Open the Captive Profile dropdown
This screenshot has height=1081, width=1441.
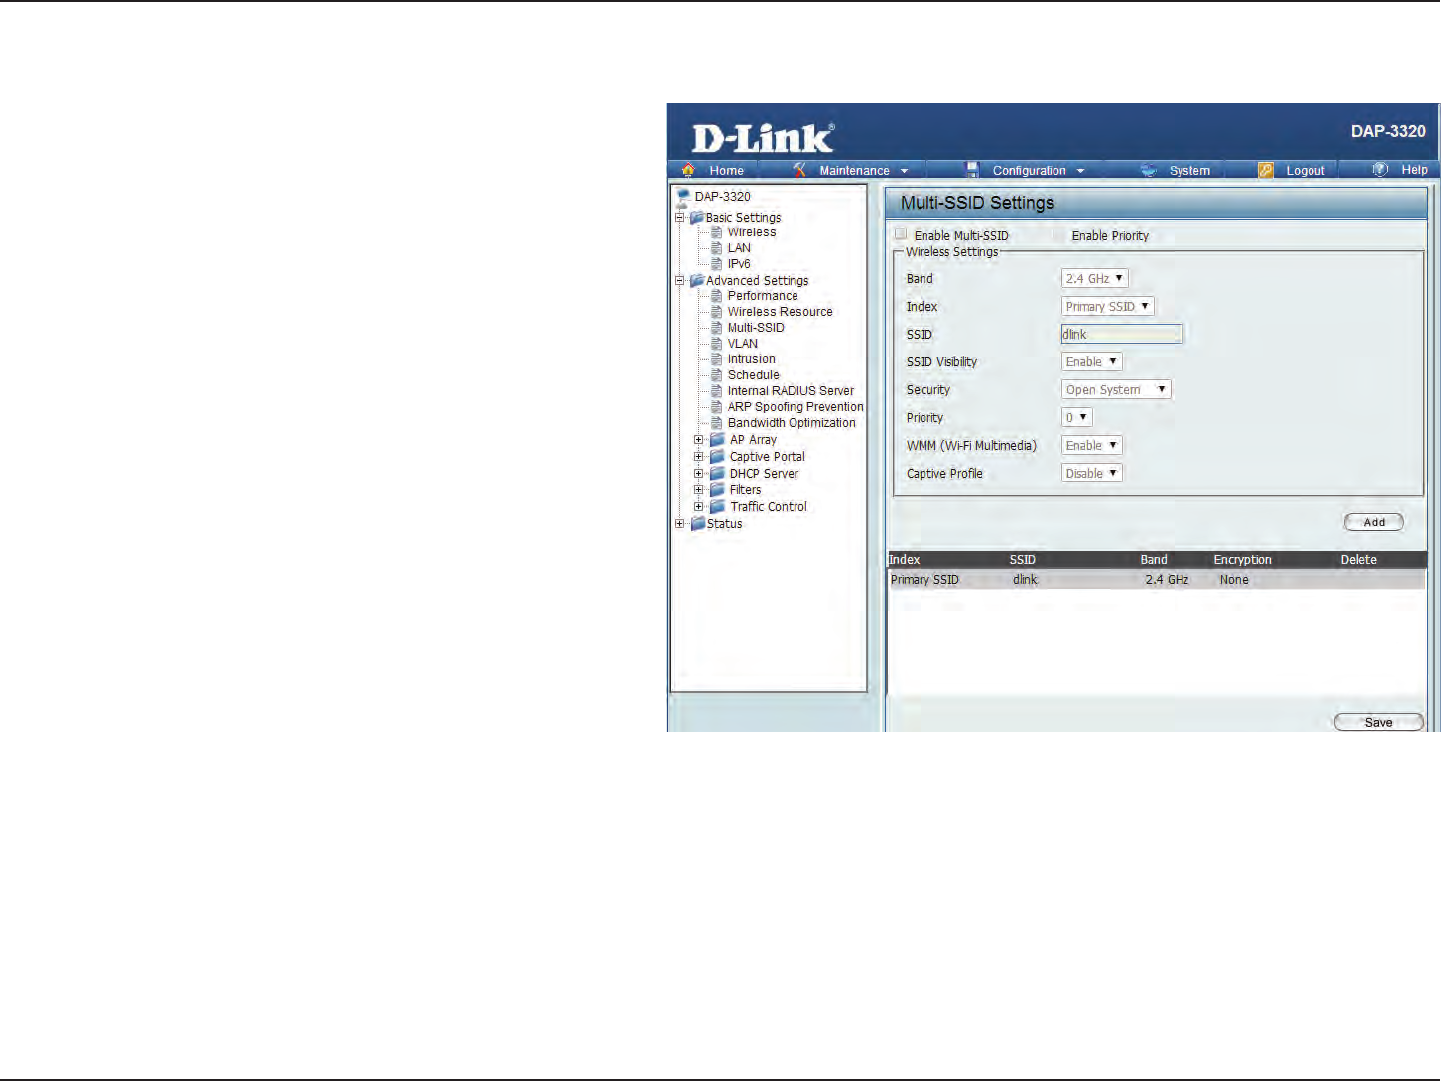(x=1091, y=474)
